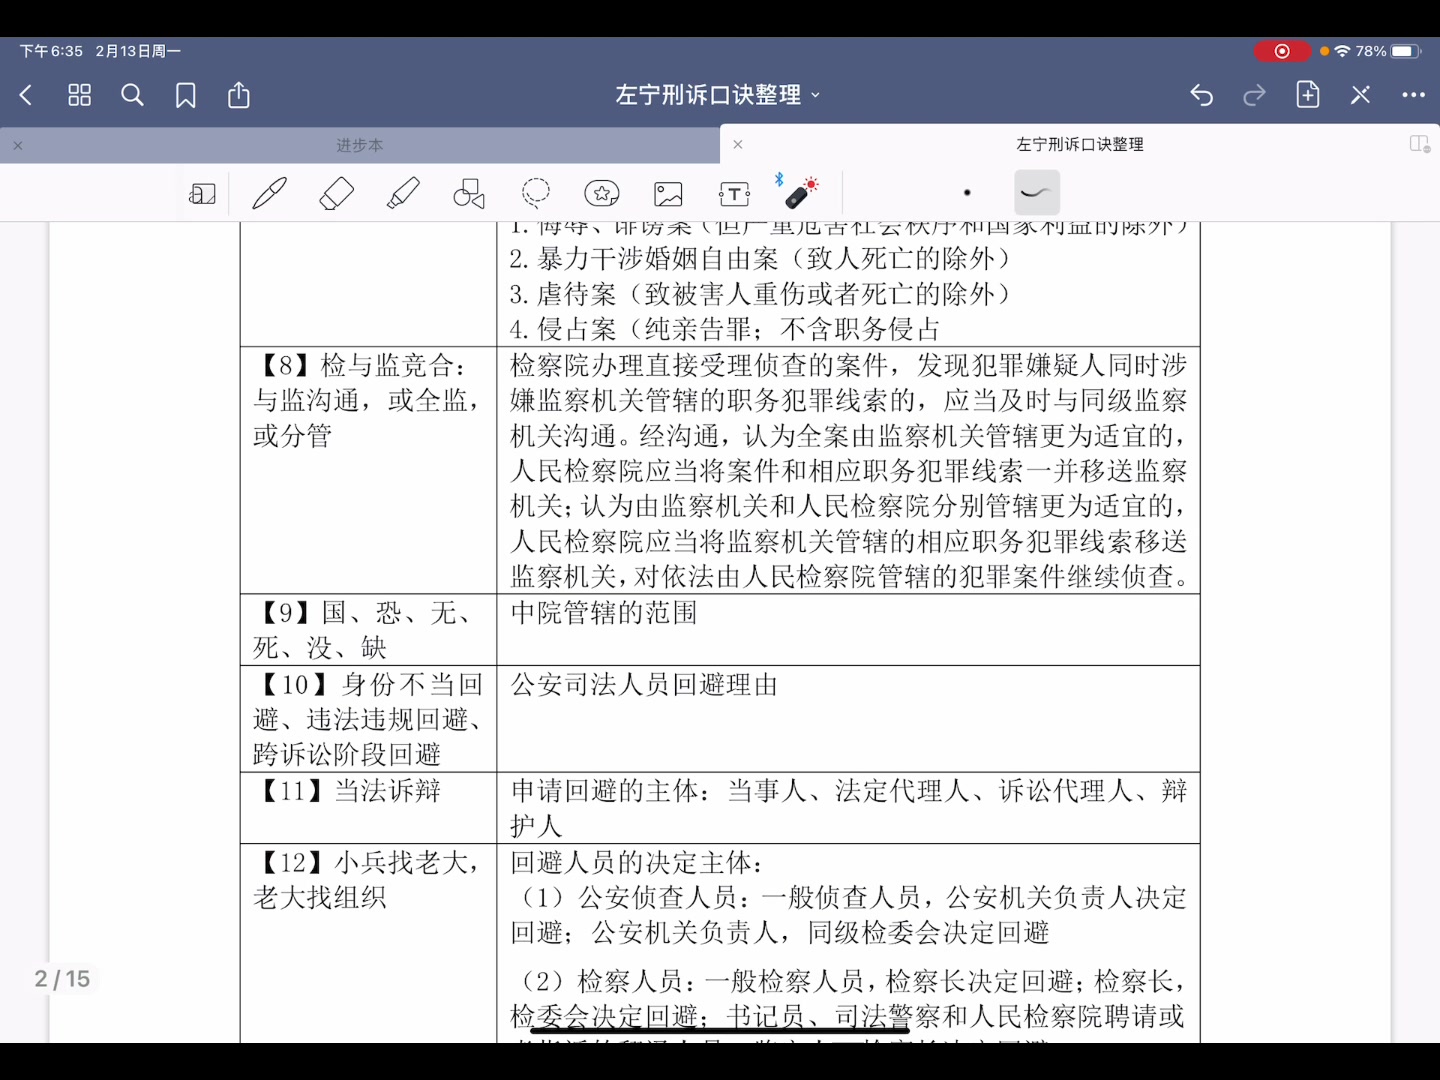Tap the screen recording indicator
1440x1080 pixels.
pos(1282,51)
